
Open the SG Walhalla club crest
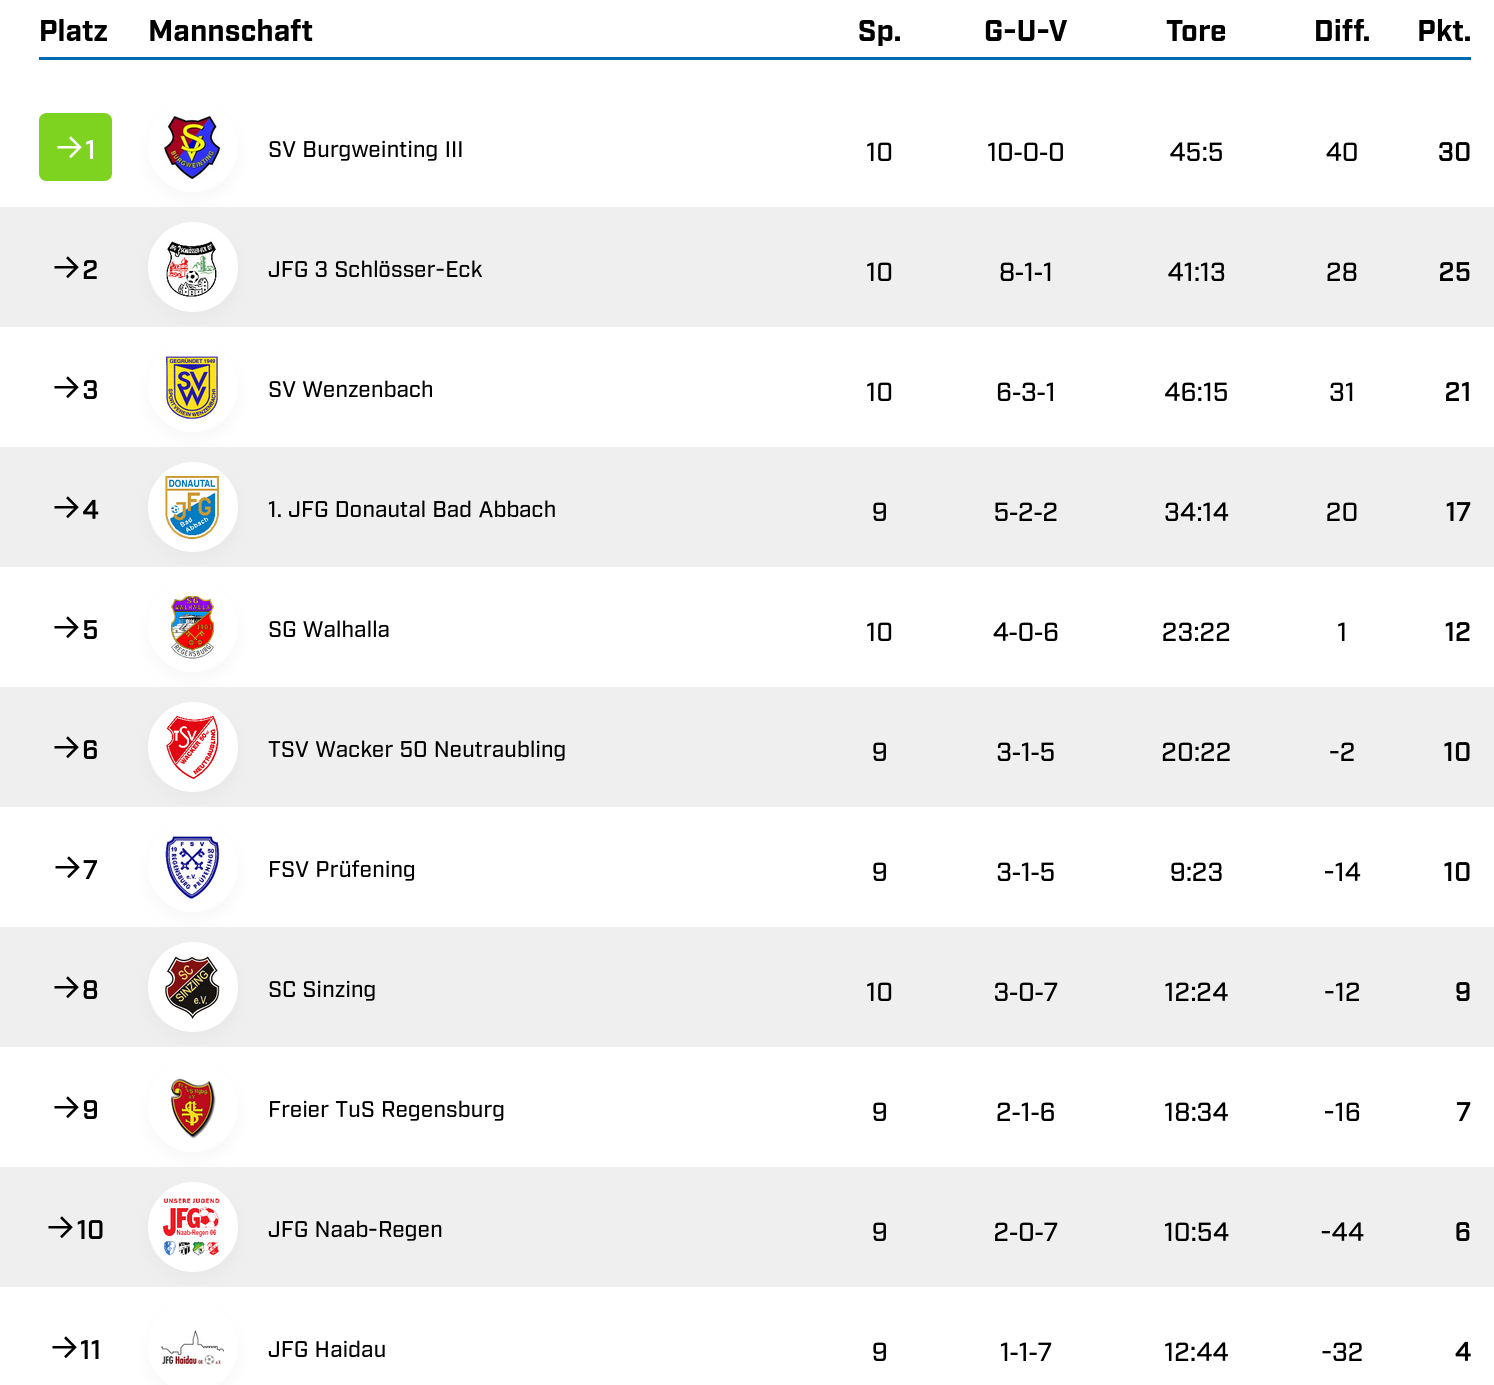192,627
